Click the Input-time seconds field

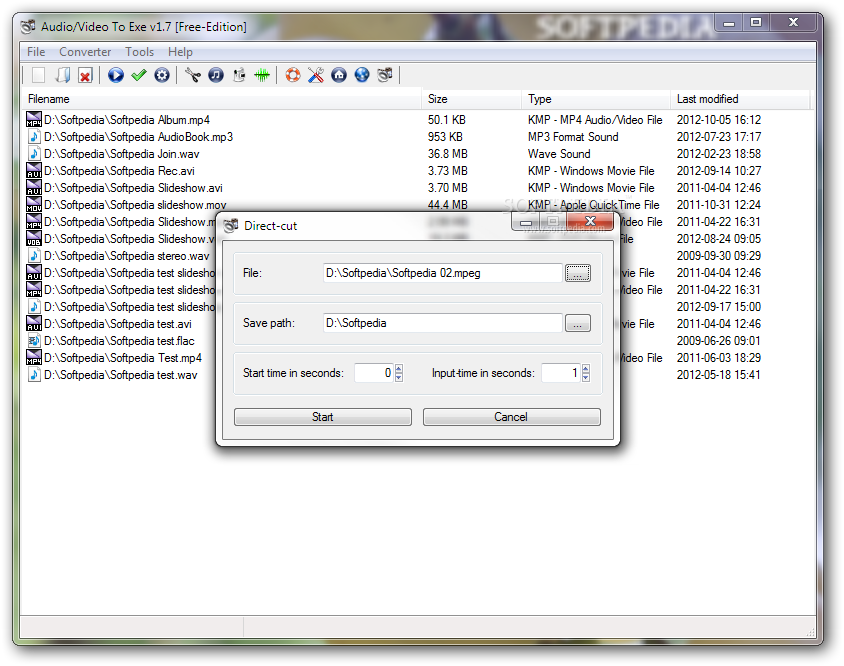coord(561,373)
